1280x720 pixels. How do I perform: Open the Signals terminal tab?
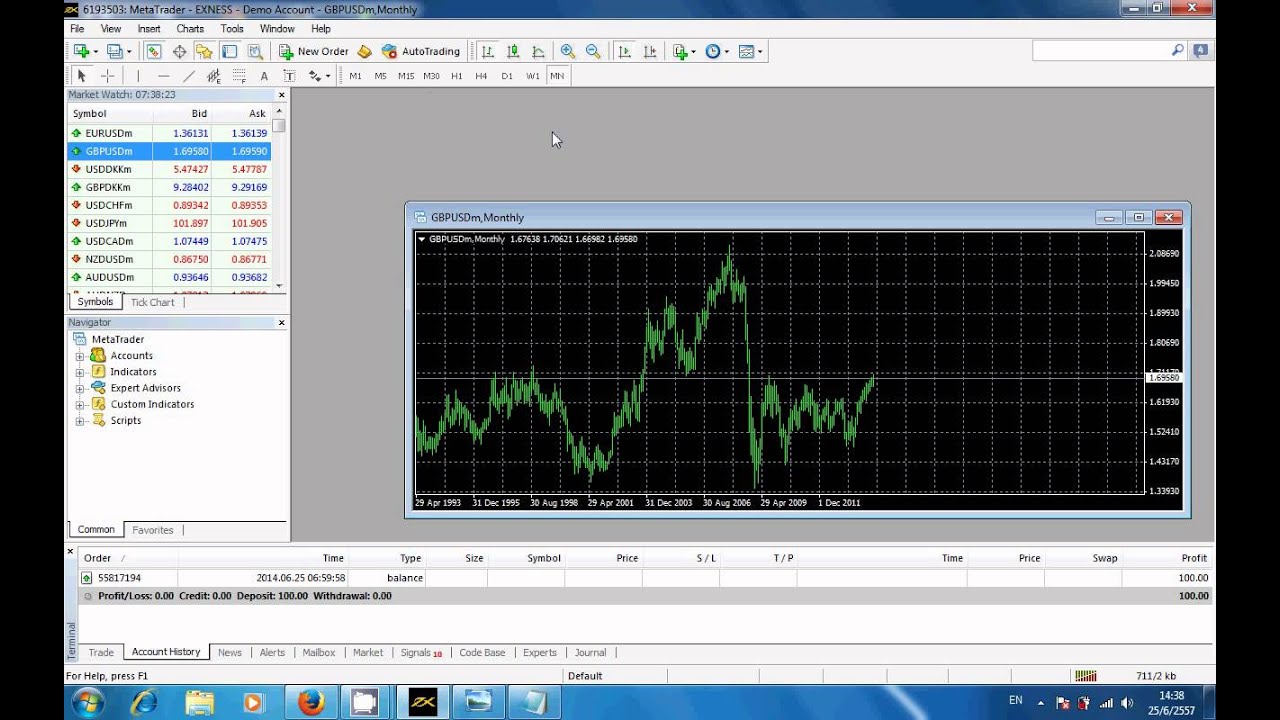tap(421, 652)
